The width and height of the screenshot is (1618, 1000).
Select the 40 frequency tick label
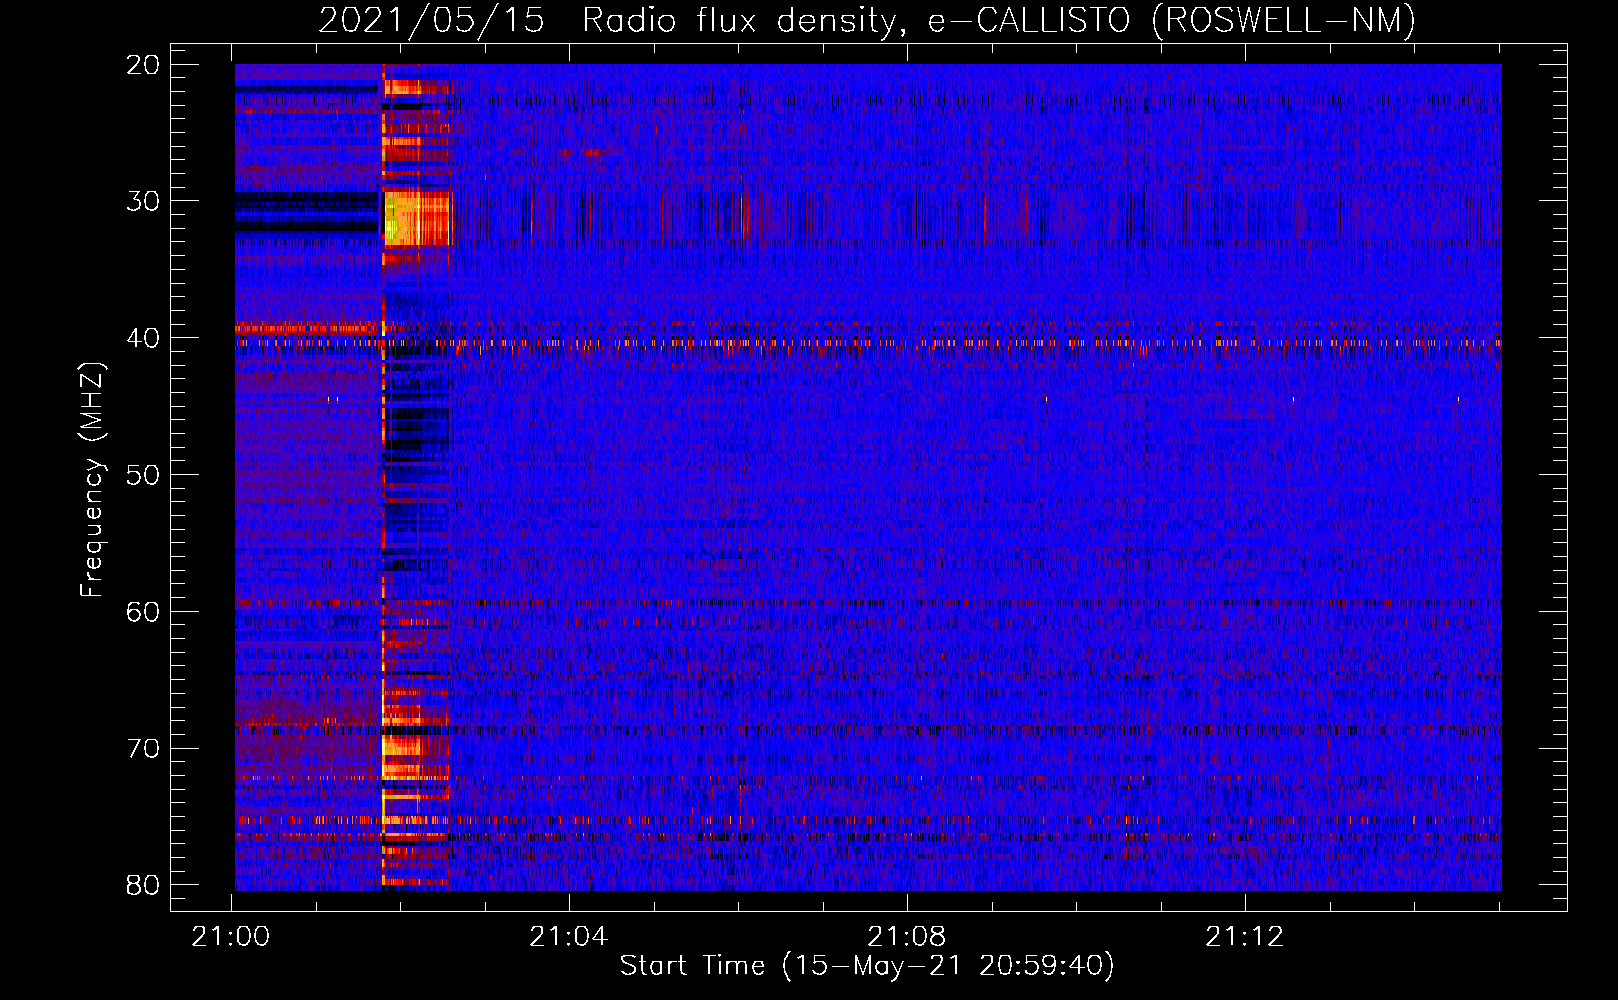[x=144, y=338]
